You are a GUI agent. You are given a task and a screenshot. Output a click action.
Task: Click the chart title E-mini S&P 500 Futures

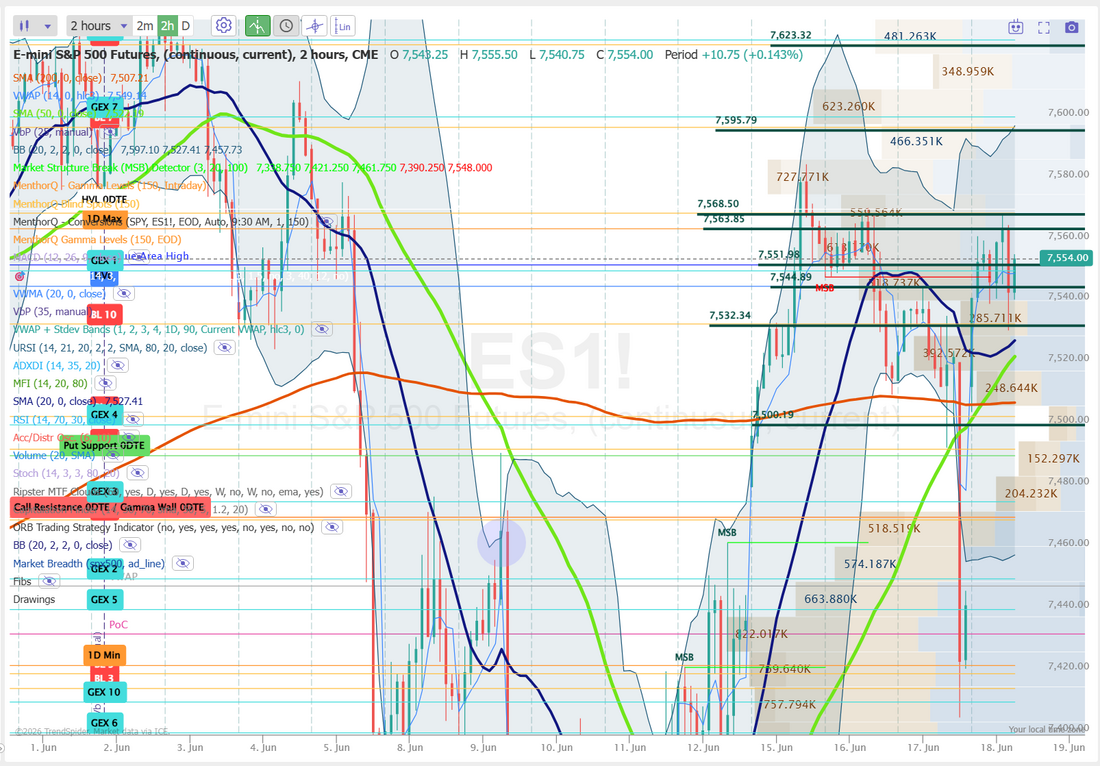[196, 54]
